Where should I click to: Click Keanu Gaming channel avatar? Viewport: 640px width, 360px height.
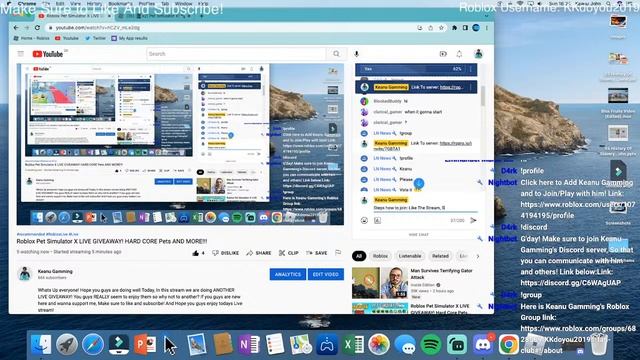click(x=24, y=274)
